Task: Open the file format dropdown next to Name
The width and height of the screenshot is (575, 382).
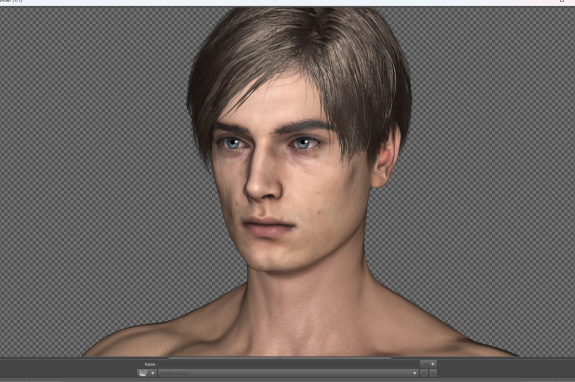Action: (429, 364)
